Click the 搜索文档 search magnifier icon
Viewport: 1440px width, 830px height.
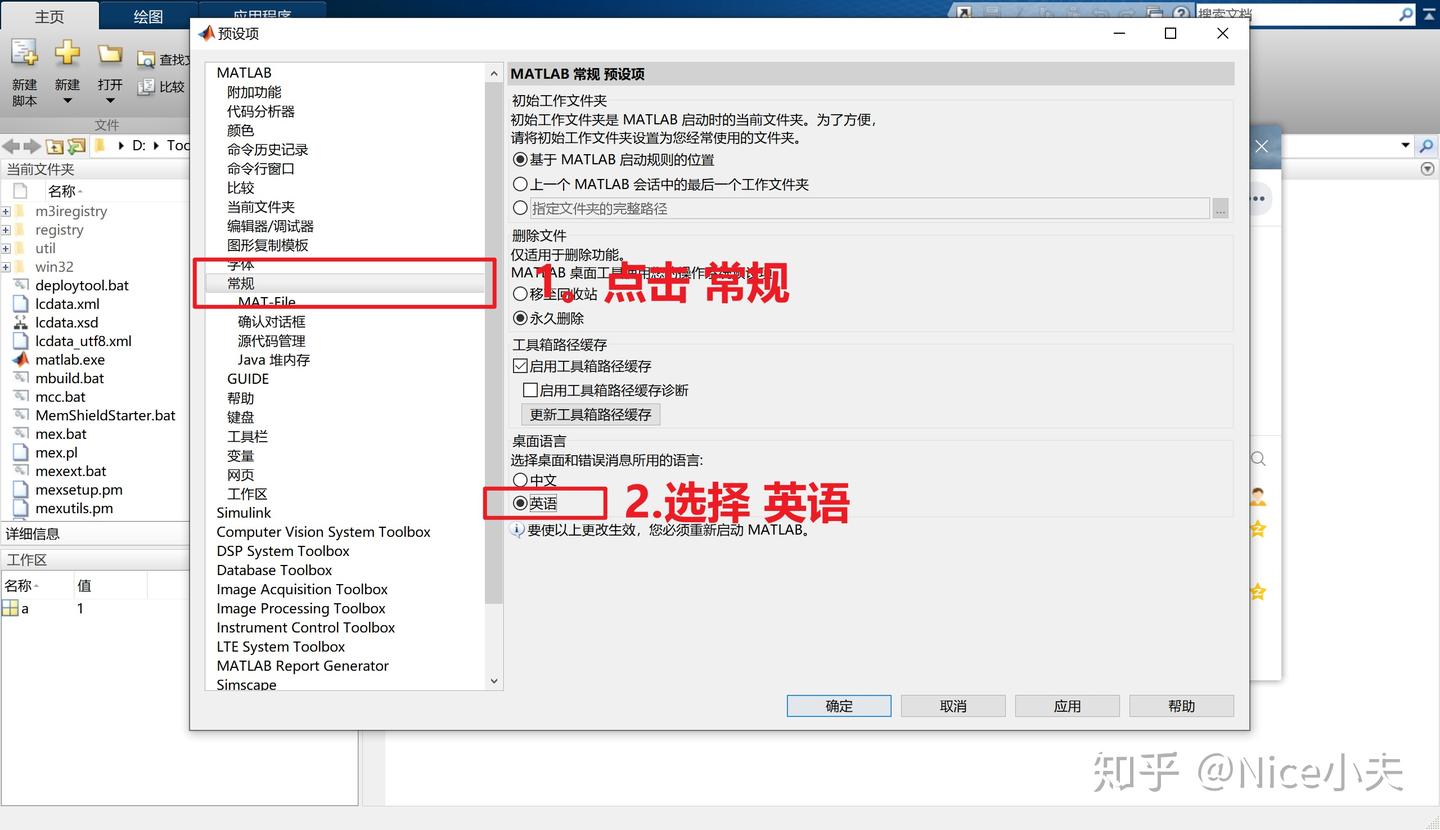coord(1408,14)
